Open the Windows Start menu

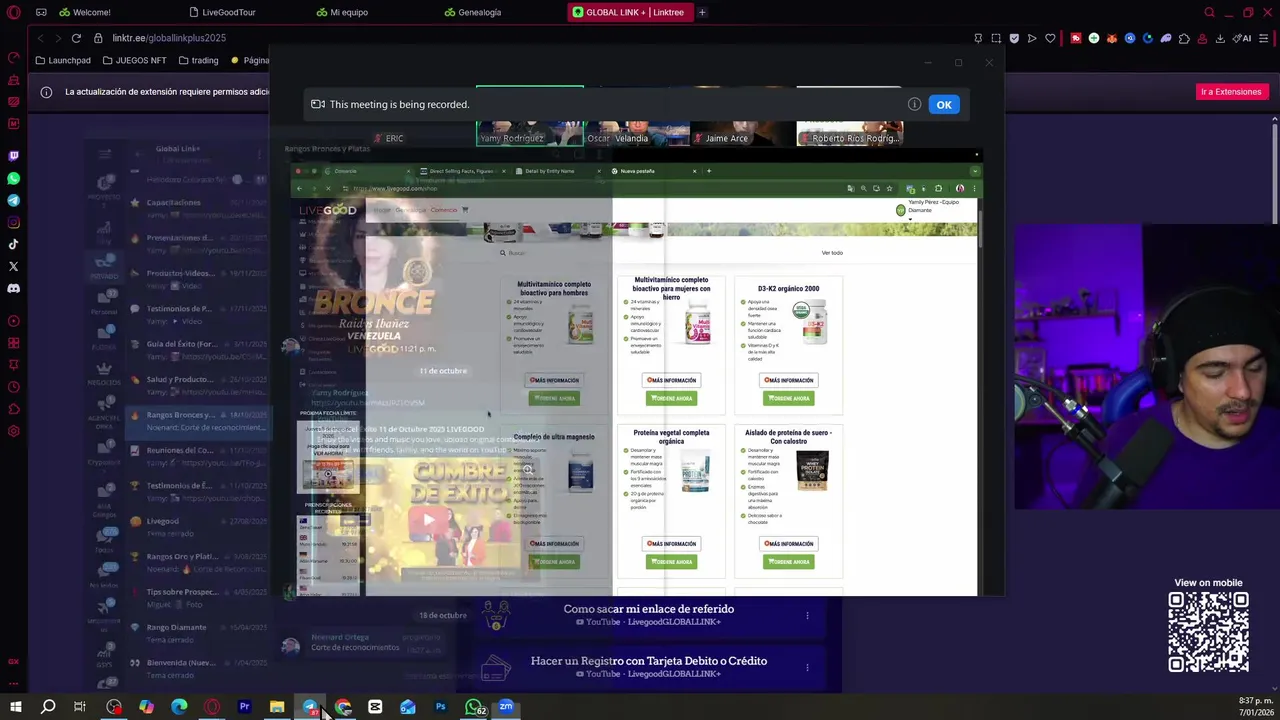(15, 707)
